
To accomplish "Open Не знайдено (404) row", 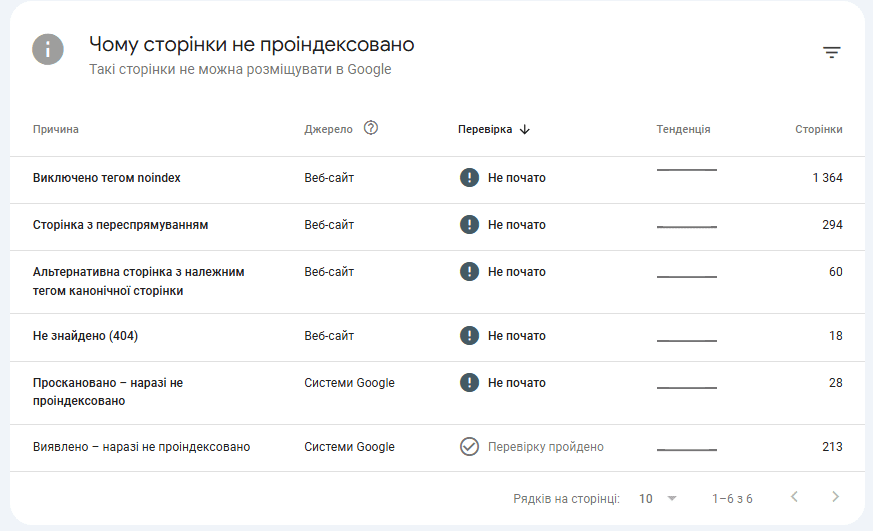I will [85, 336].
